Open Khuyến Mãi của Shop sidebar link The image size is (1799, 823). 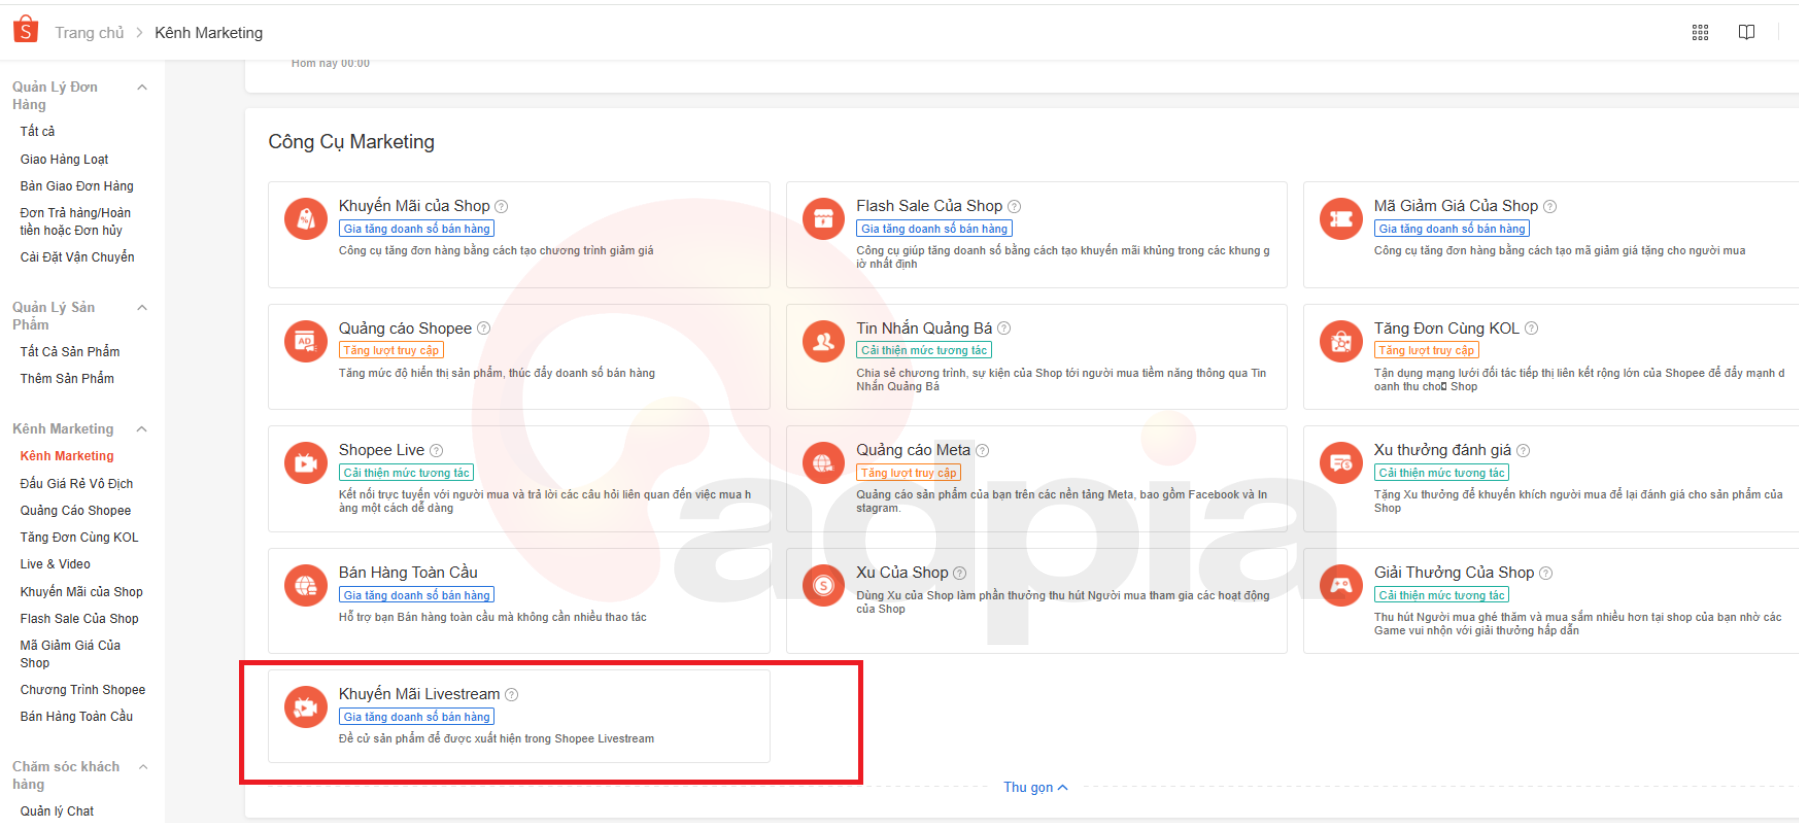[x=82, y=592]
